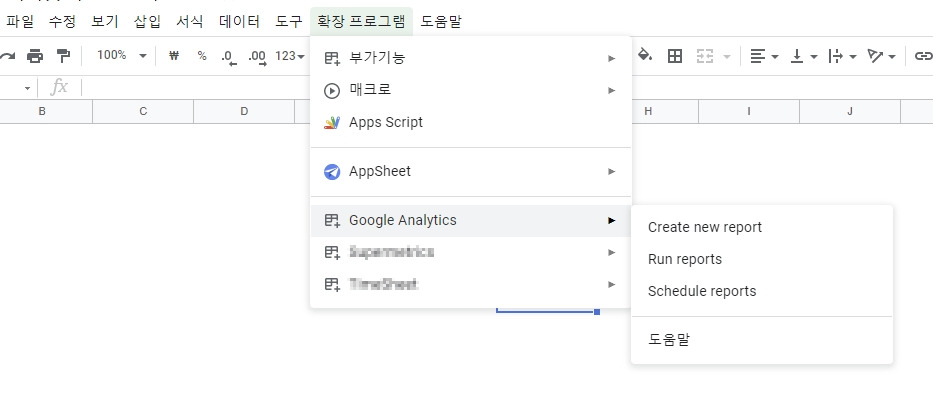Expand the text wrapping dropdown arrow
The height and width of the screenshot is (420, 933).
(853, 57)
